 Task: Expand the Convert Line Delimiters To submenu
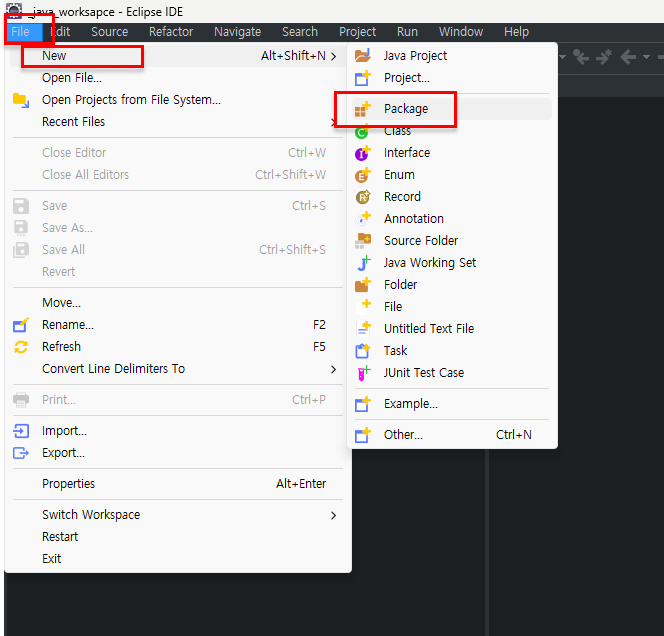click(x=334, y=369)
